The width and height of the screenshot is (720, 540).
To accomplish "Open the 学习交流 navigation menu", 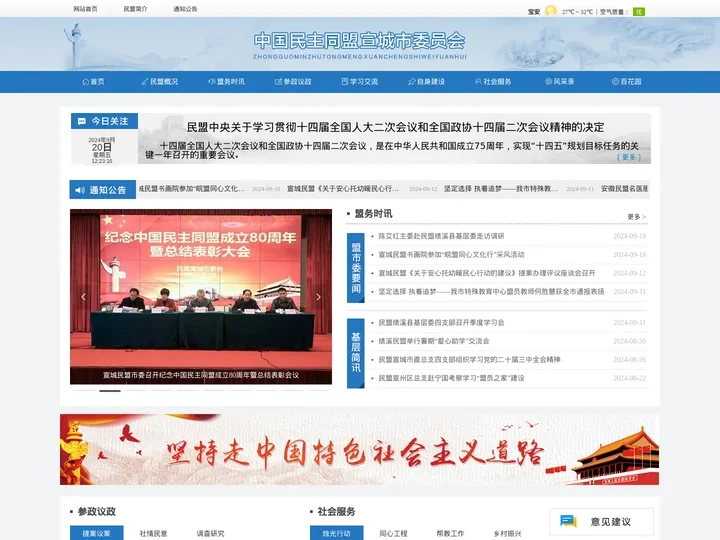I will coord(360,82).
